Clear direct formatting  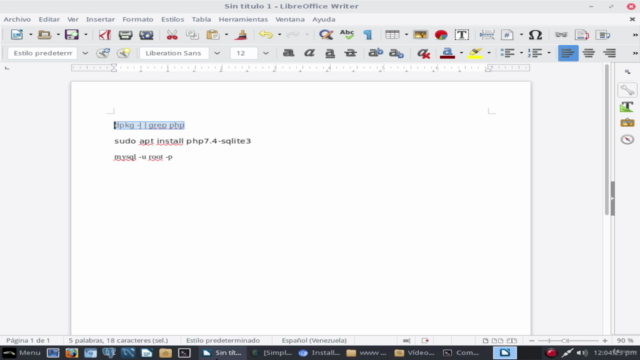424,53
